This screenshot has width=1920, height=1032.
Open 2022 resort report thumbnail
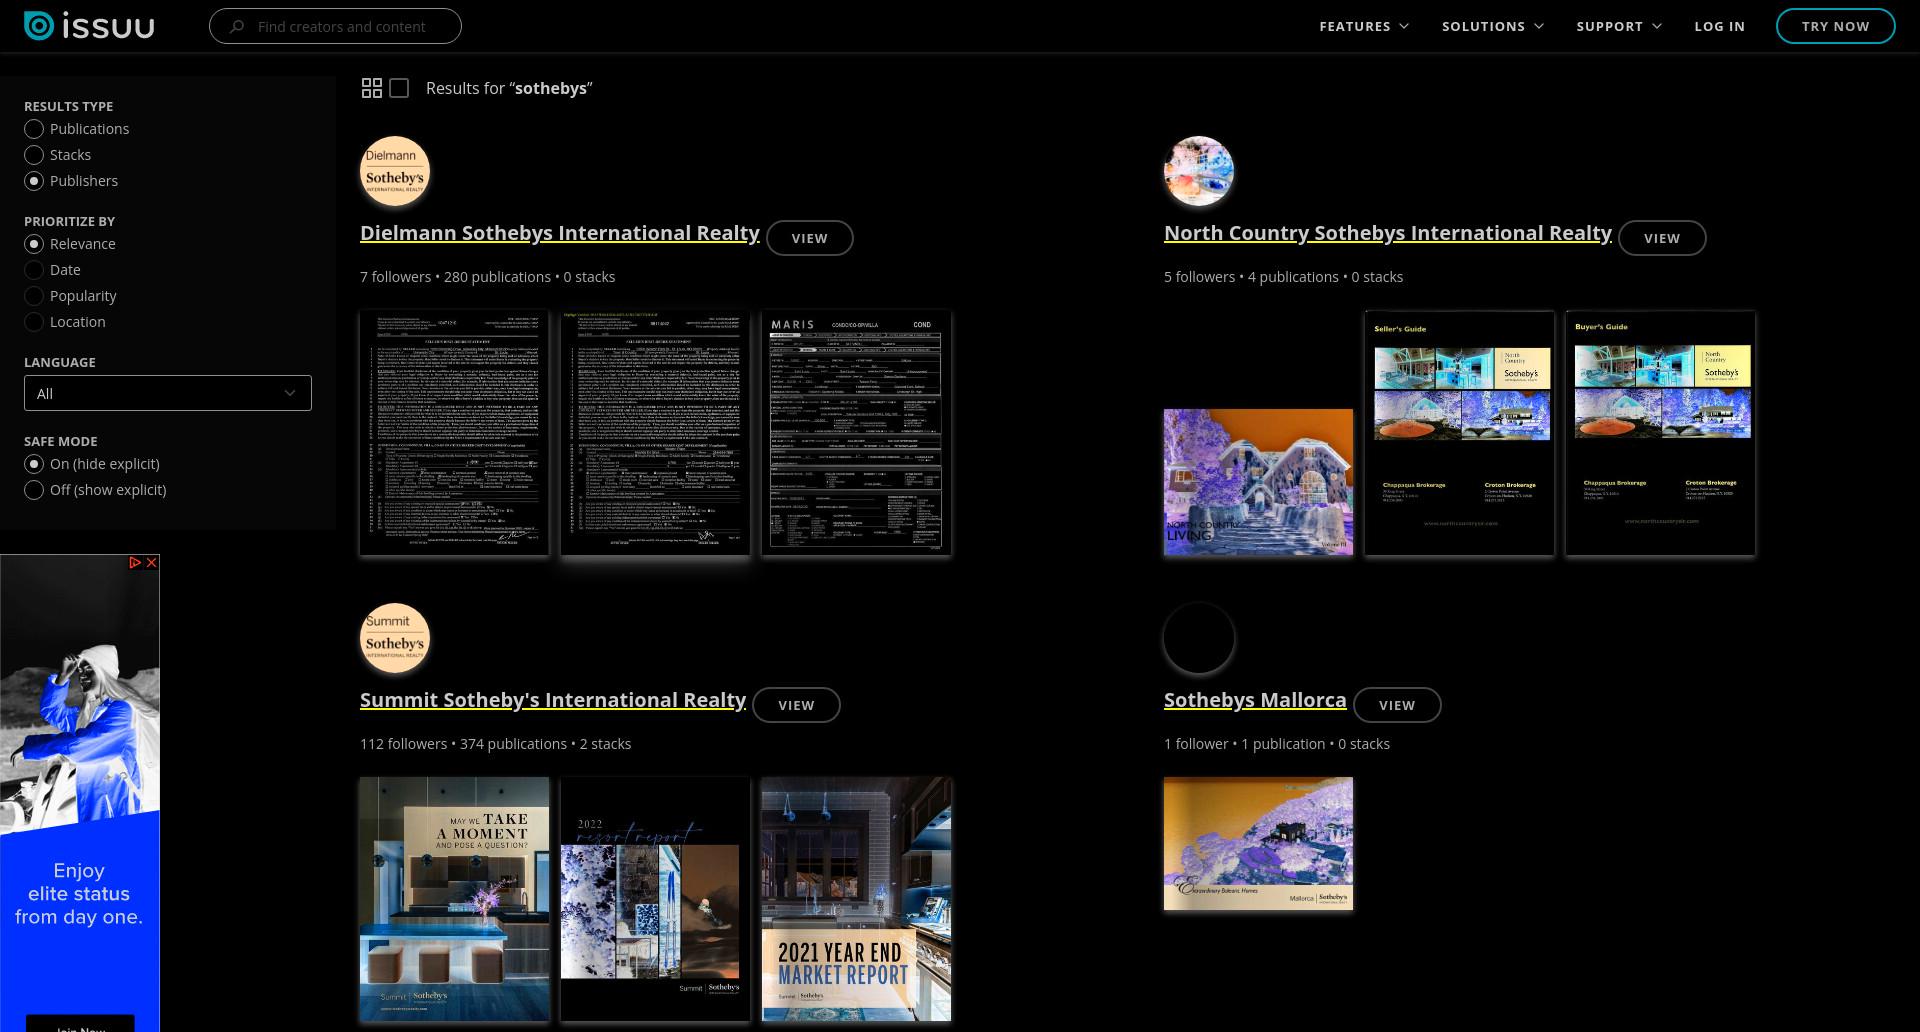(x=655, y=899)
